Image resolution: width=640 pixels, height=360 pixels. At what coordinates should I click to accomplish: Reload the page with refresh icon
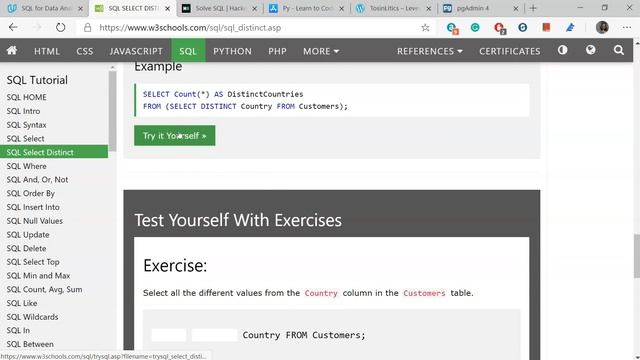pos(60,27)
